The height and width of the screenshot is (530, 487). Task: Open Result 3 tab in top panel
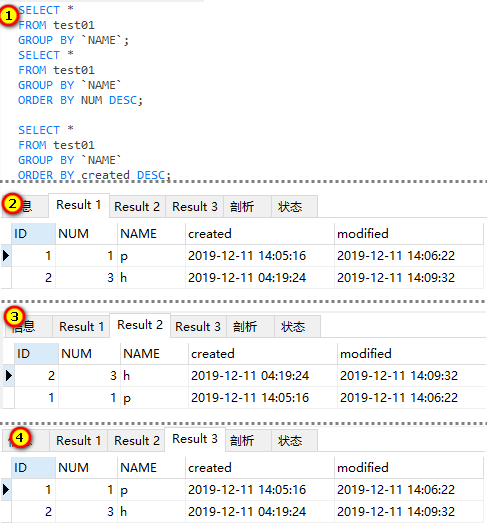point(195,207)
